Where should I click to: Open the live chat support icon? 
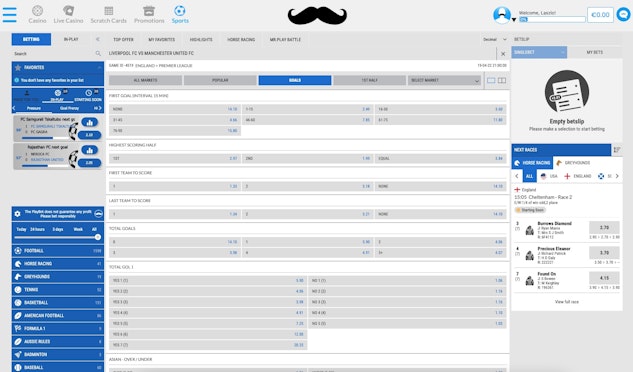[624, 15]
